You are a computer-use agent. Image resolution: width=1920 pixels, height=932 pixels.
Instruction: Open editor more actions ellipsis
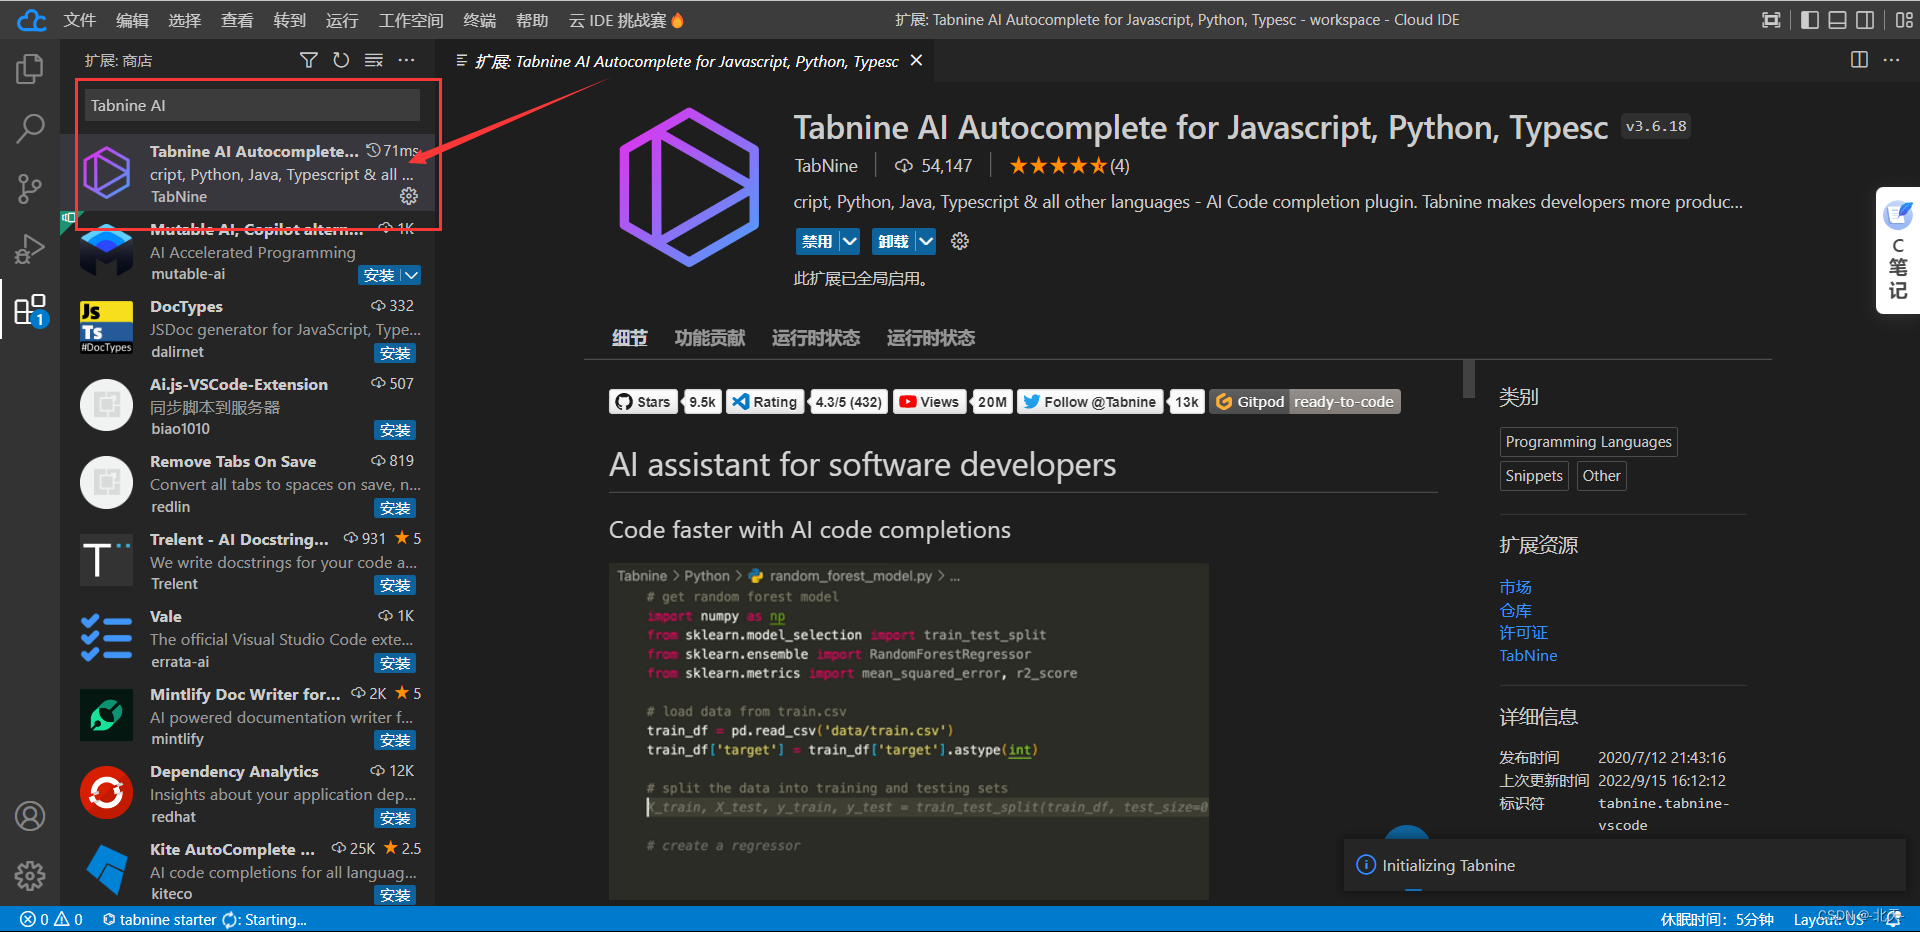click(1891, 60)
